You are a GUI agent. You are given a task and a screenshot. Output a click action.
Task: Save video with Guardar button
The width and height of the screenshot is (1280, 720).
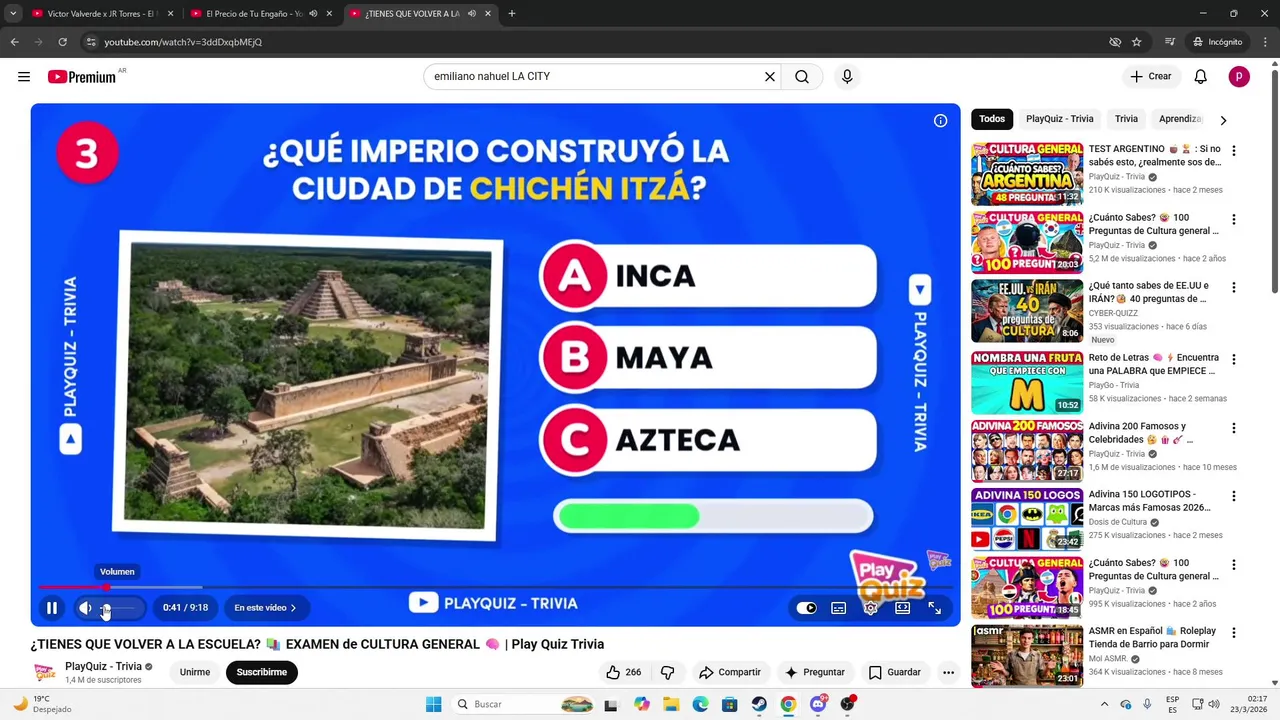tap(895, 672)
